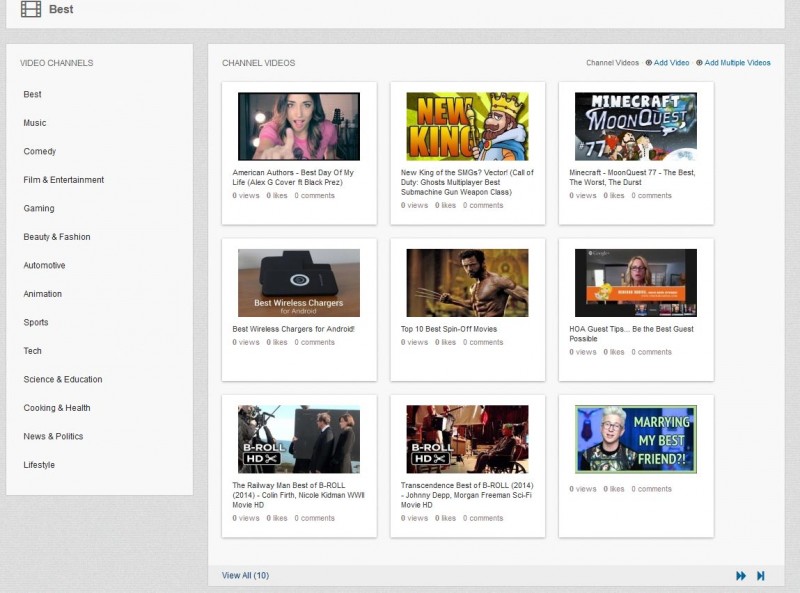The image size is (800, 593).
Task: Click View All (10) link
Action: [245, 576]
